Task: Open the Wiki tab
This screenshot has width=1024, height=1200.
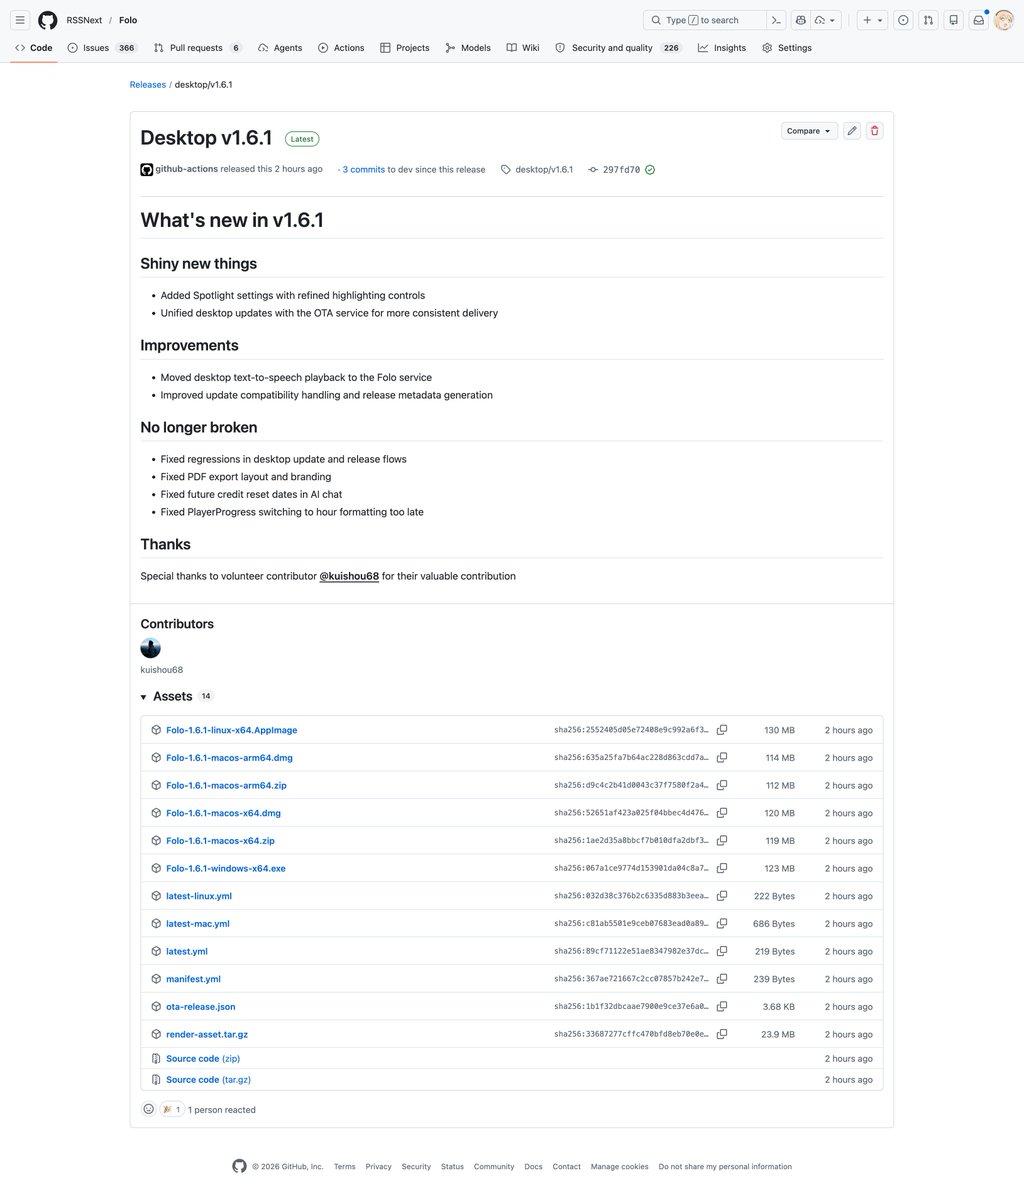Action: [x=523, y=48]
